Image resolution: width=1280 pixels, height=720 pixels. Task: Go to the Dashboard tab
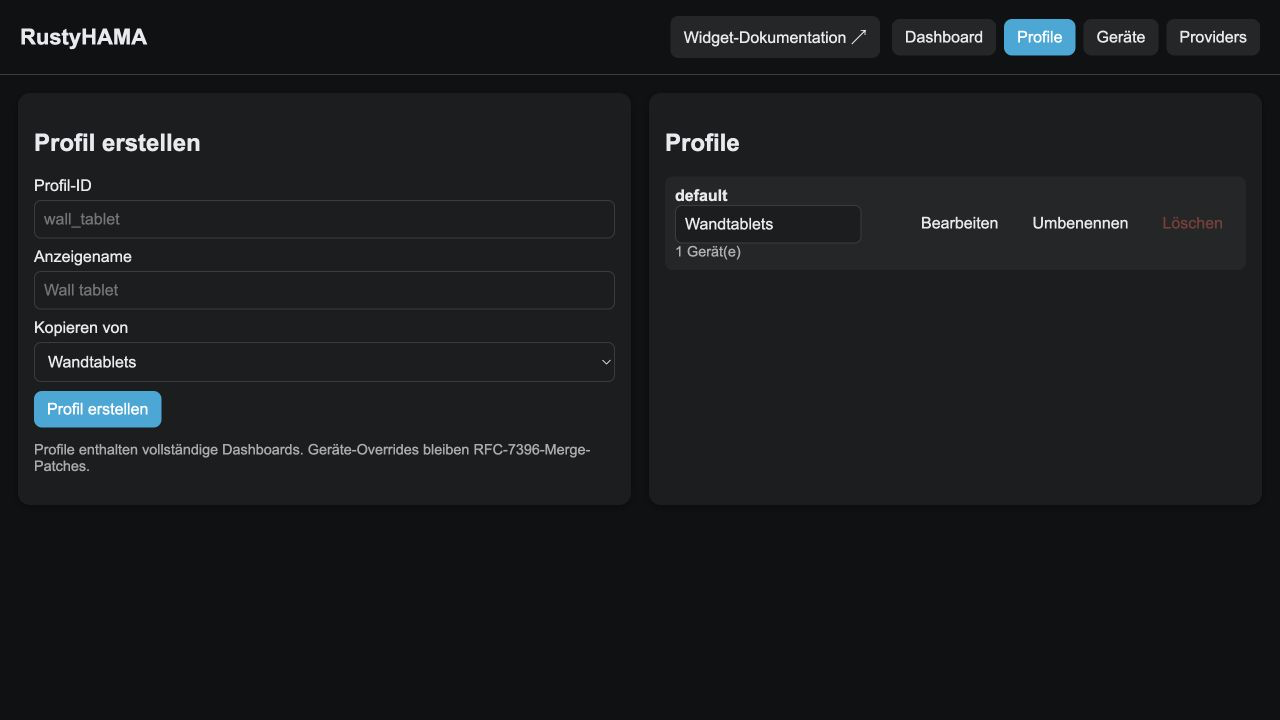[x=944, y=37]
